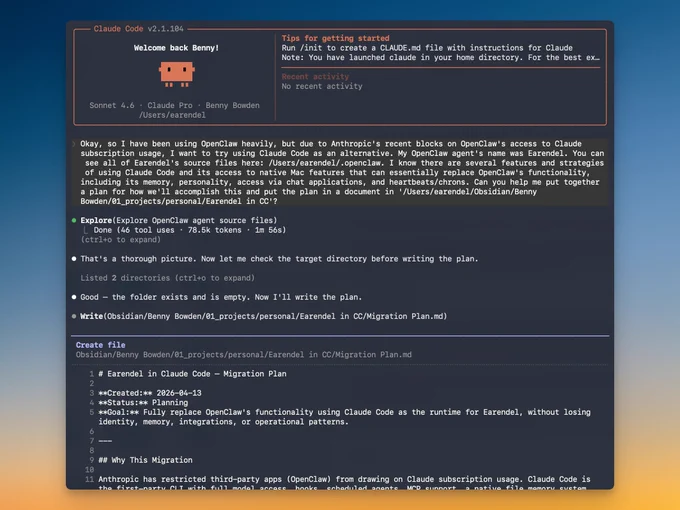The width and height of the screenshot is (680, 510).
Task: Click "Done (46 tool uses · 78.5k tokens" line
Action: [x=190, y=230]
